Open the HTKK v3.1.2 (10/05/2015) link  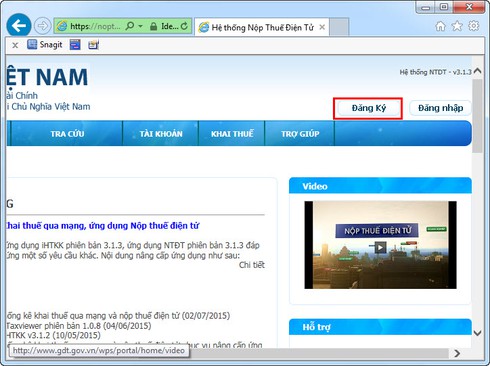pyautogui.click(x=54, y=335)
